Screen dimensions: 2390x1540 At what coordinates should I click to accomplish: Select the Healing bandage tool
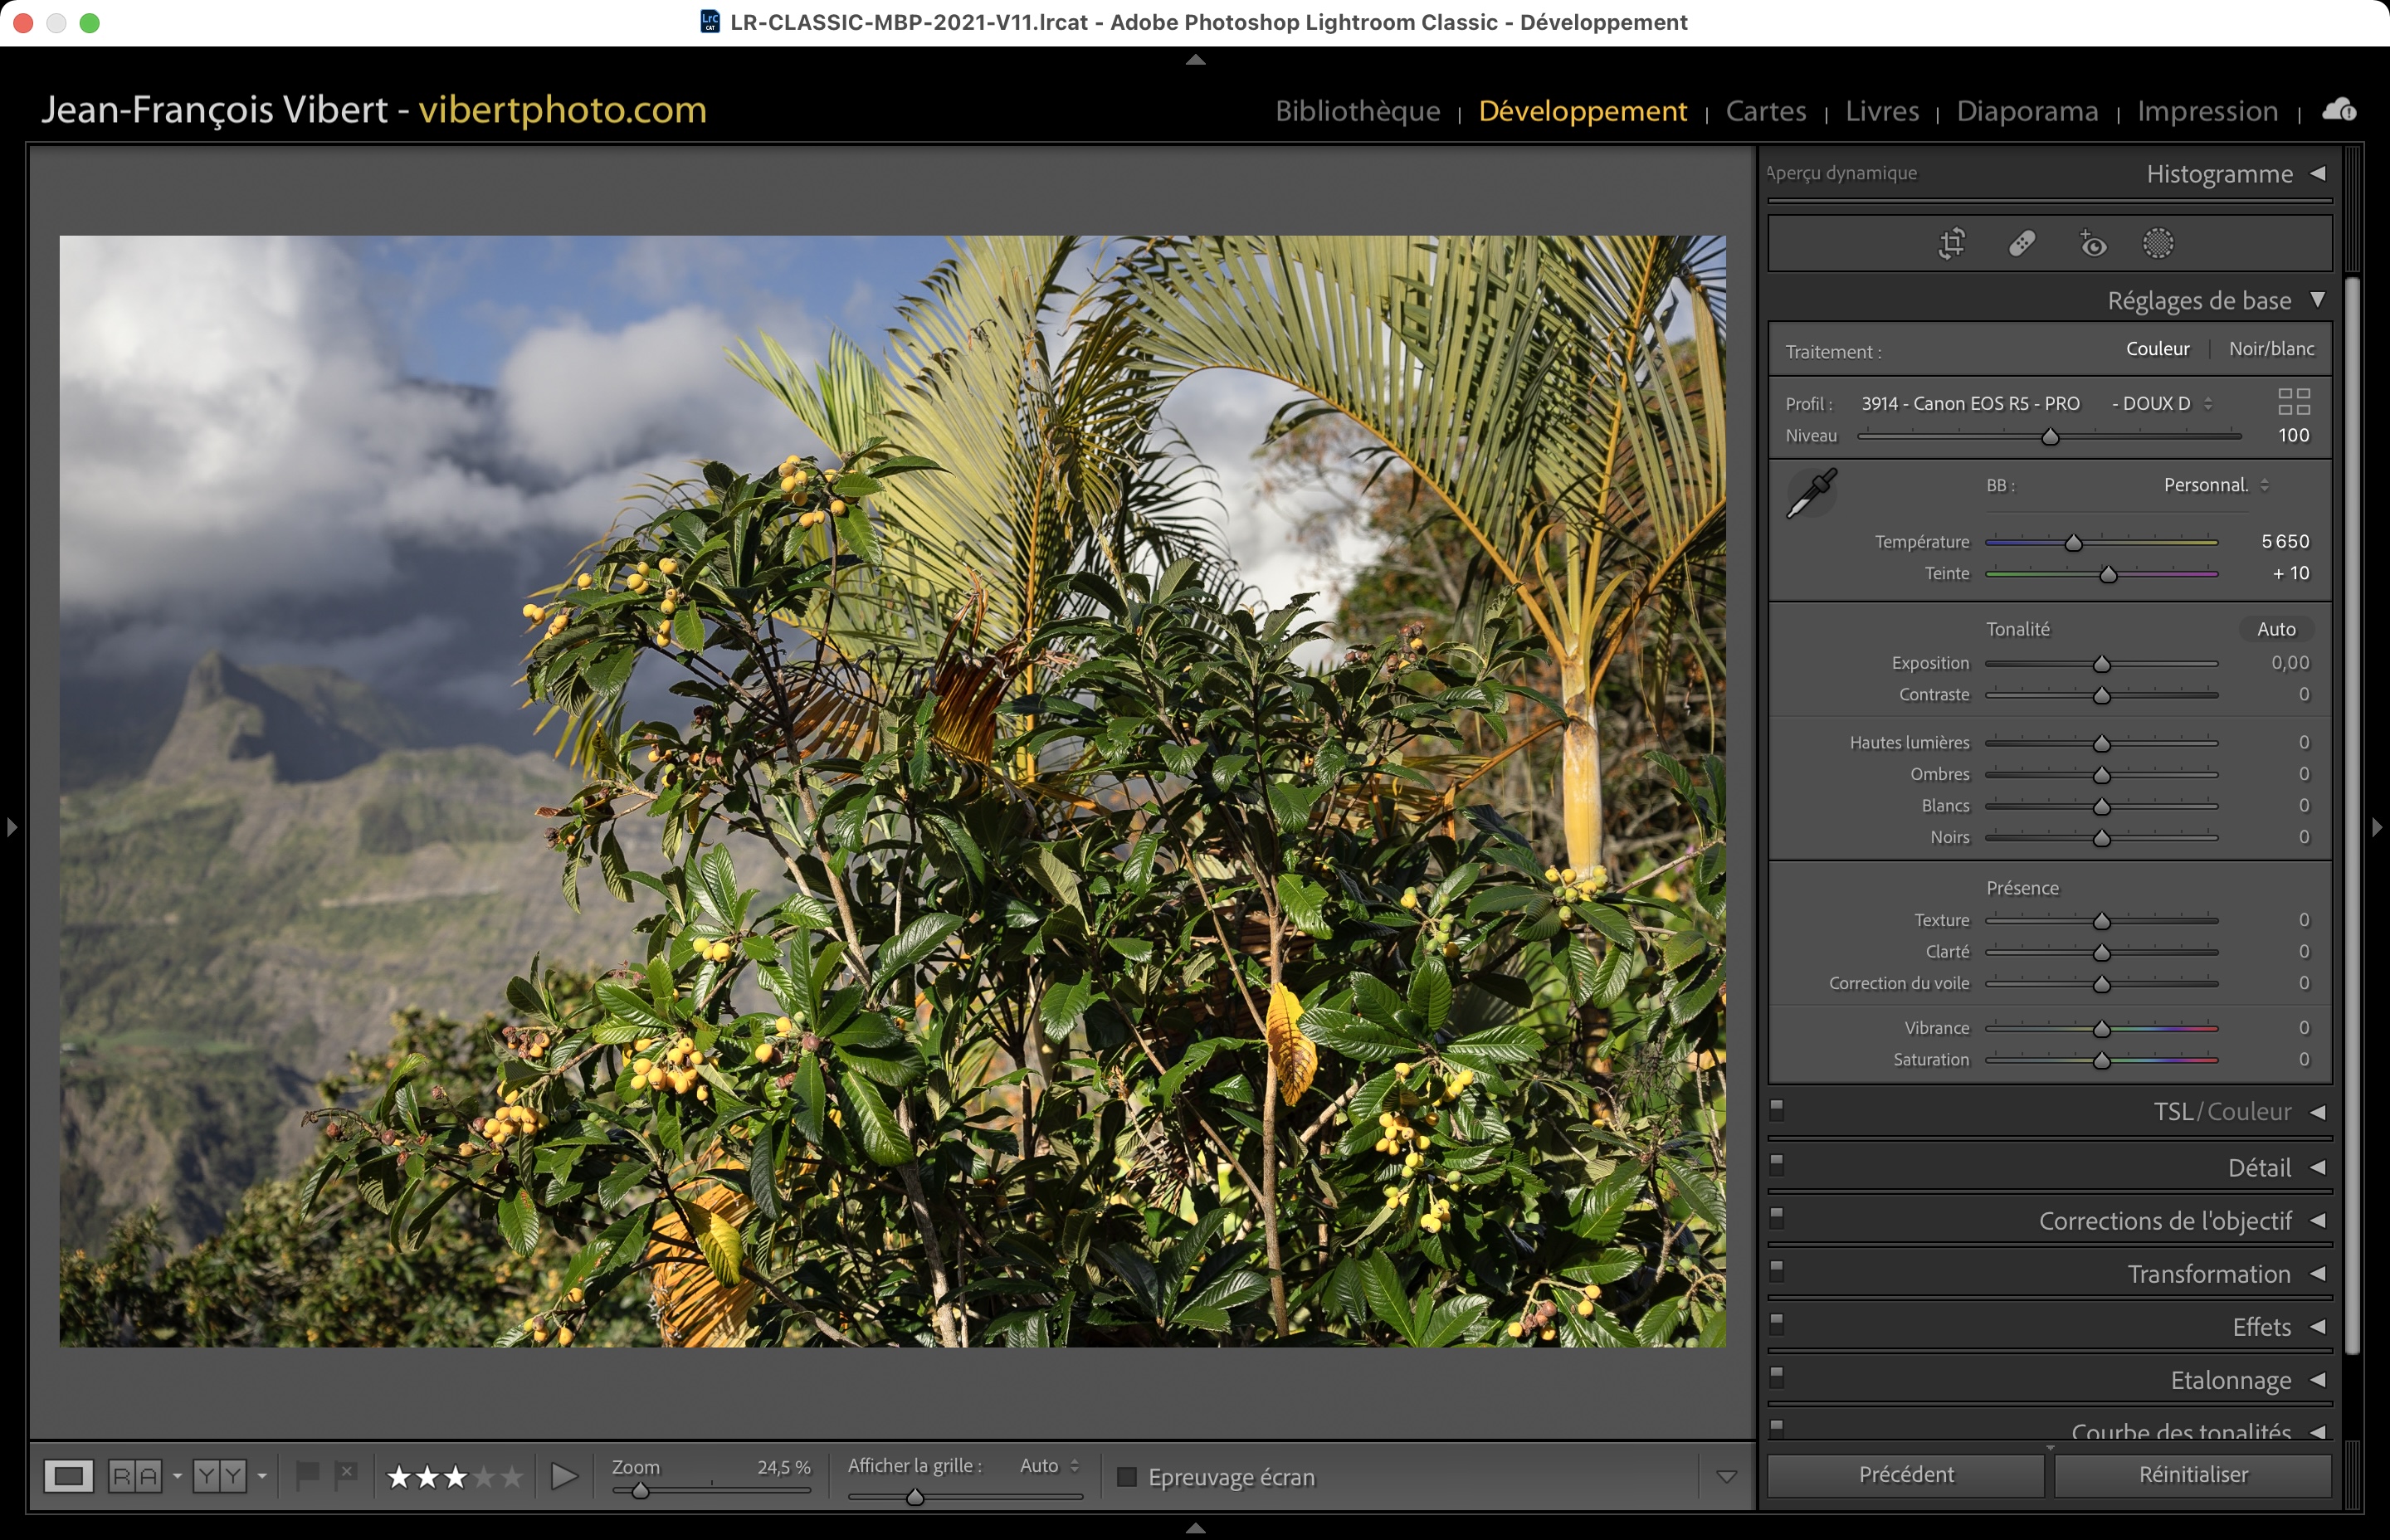click(2022, 243)
